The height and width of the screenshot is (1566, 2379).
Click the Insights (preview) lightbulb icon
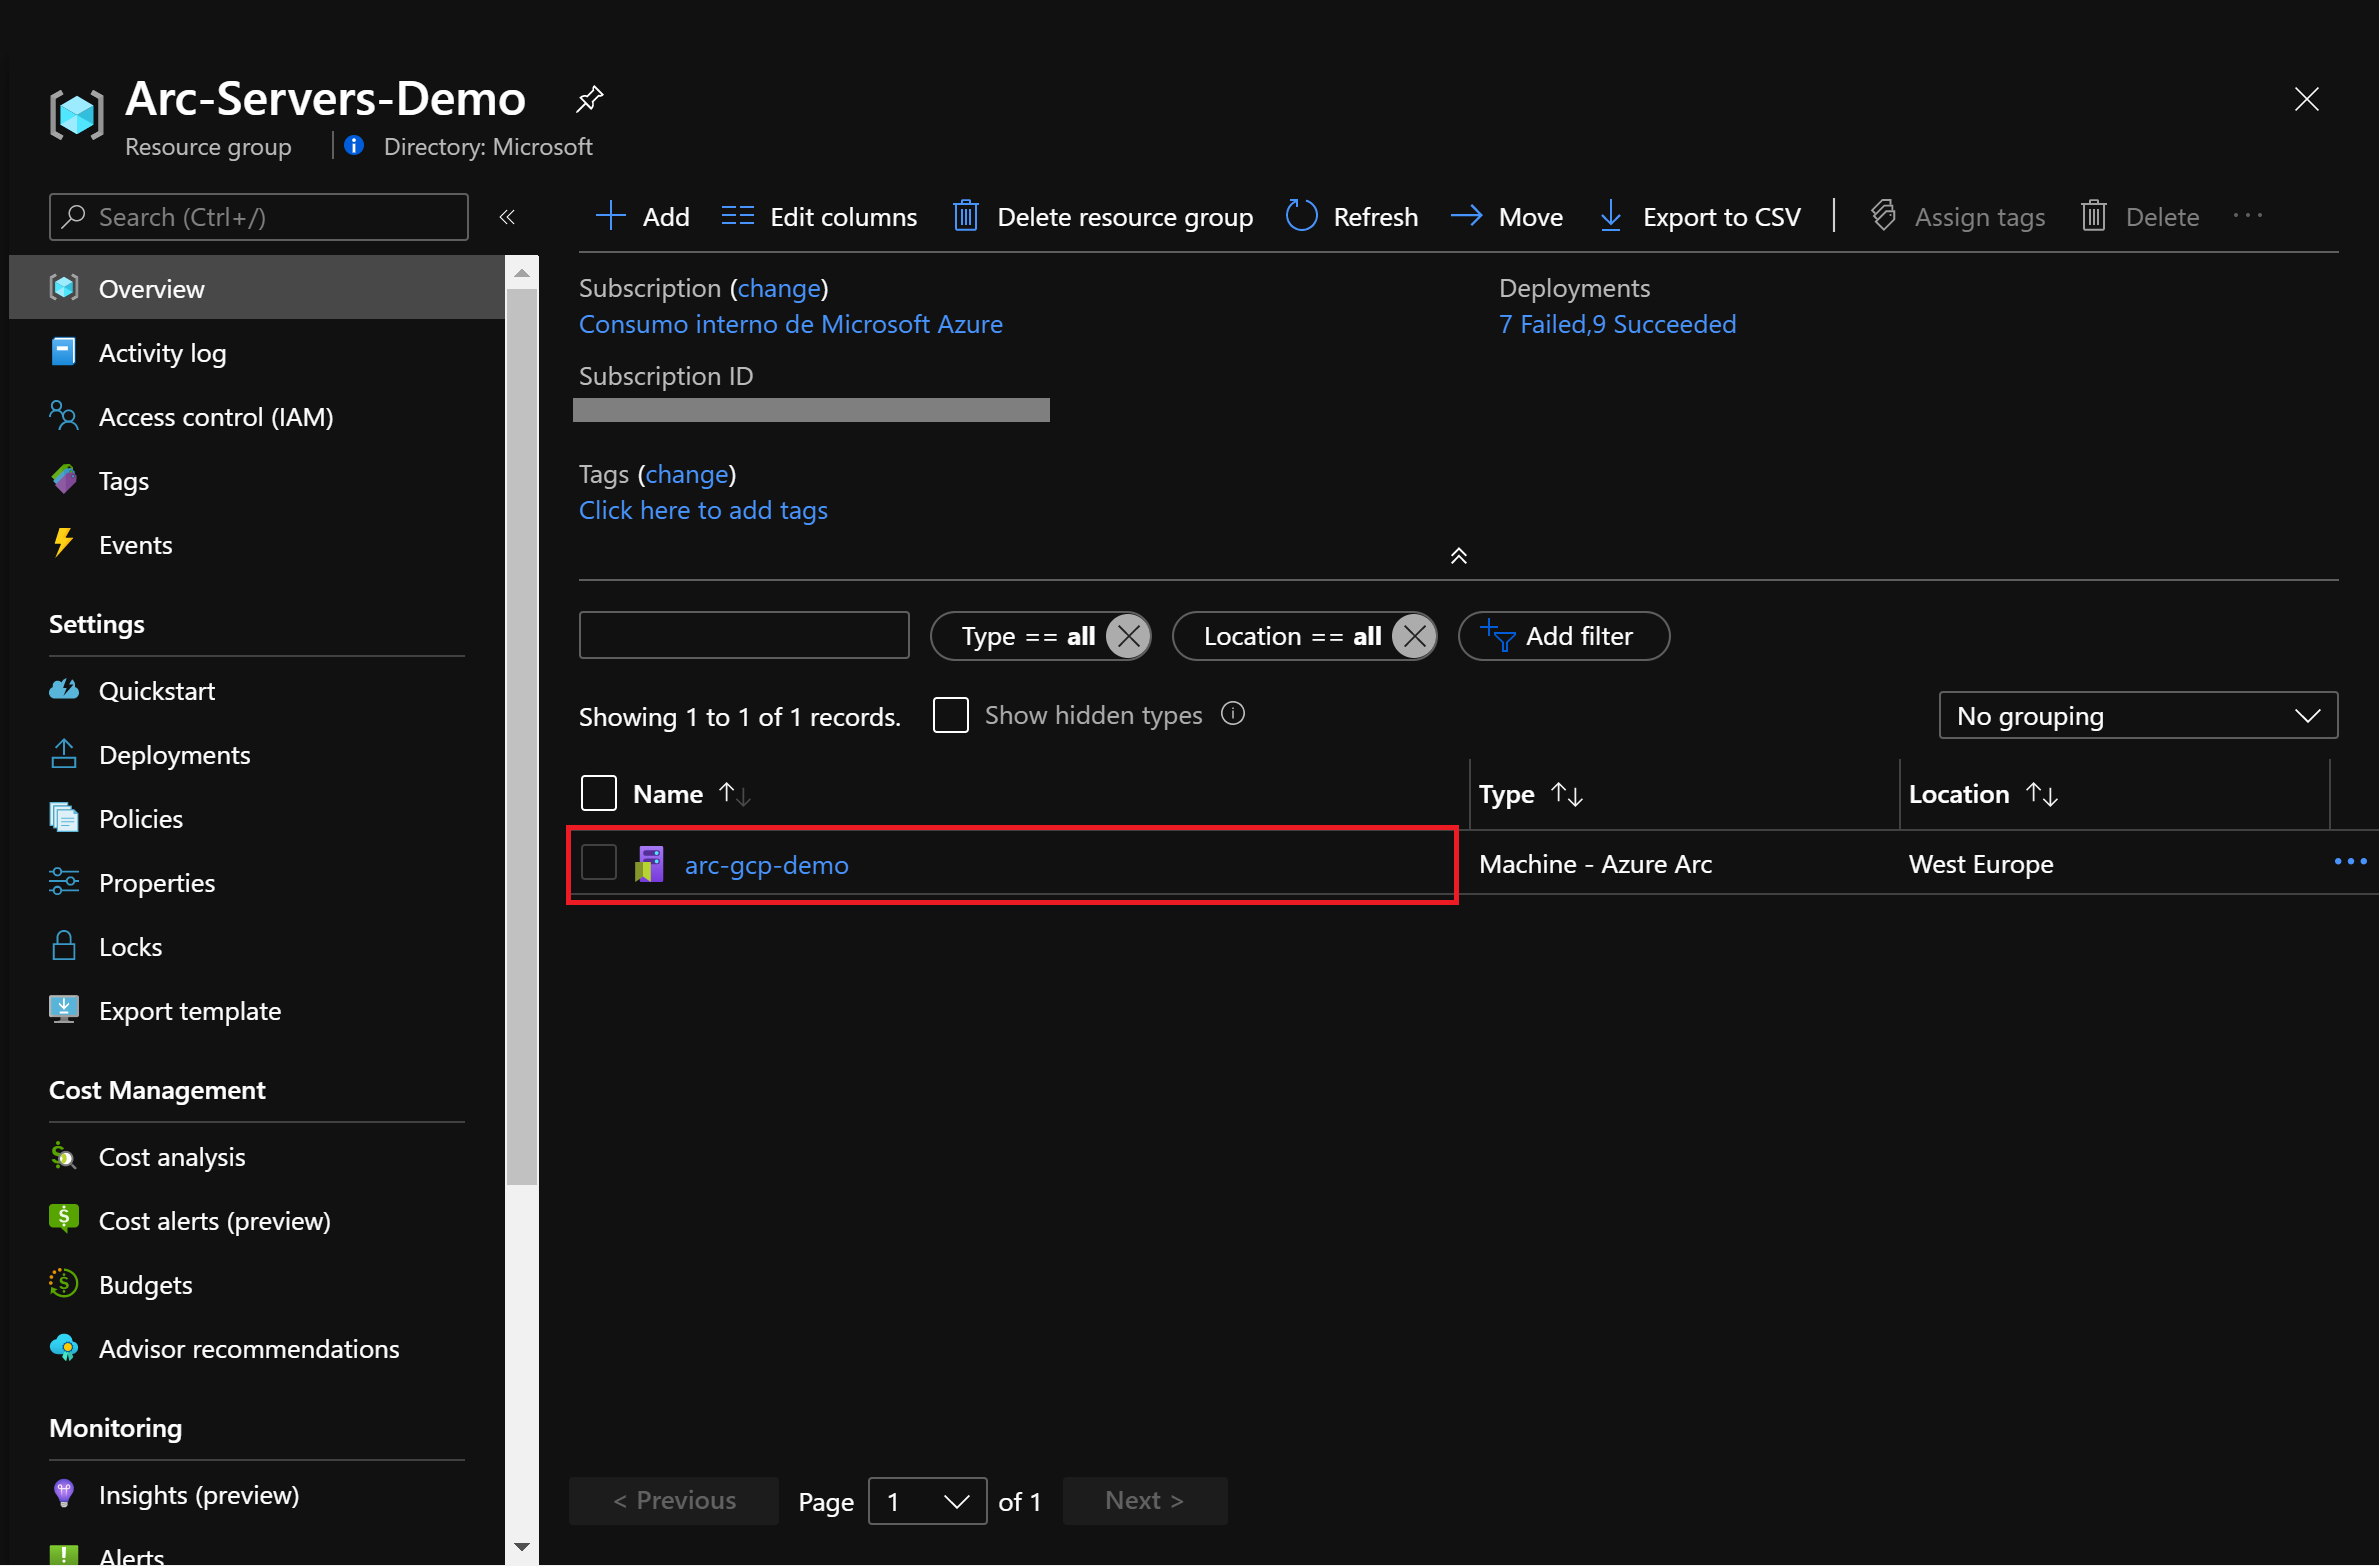[x=64, y=1494]
